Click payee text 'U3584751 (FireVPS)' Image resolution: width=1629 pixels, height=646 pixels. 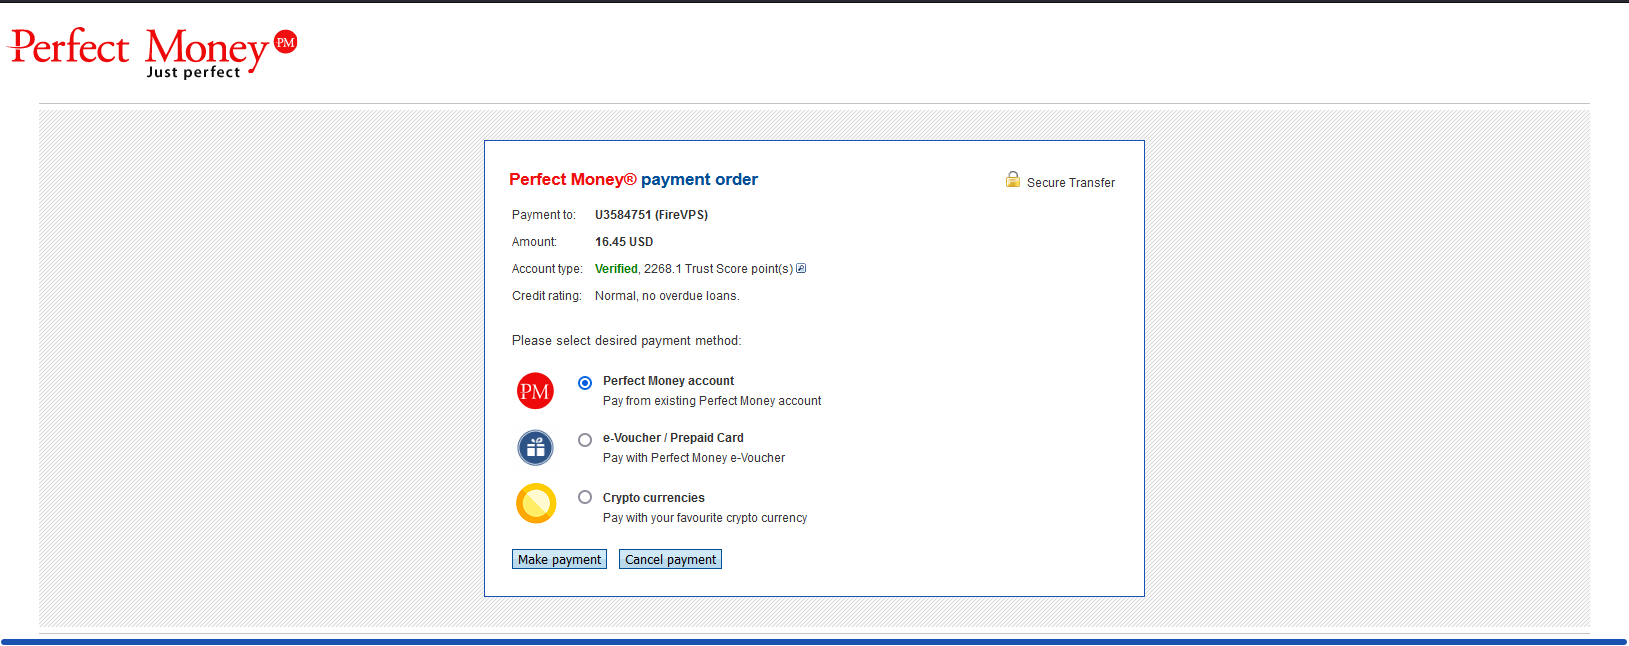tap(651, 215)
